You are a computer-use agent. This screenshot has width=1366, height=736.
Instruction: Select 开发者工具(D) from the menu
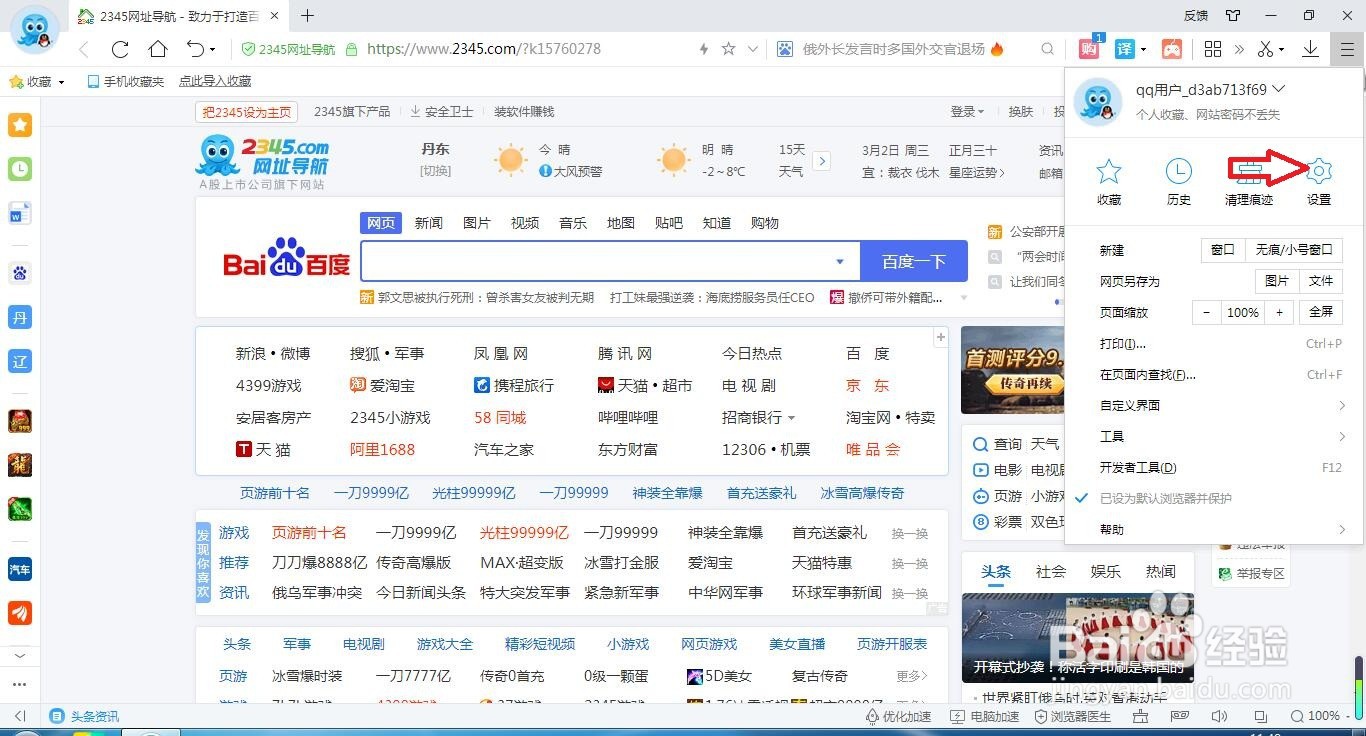1140,466
